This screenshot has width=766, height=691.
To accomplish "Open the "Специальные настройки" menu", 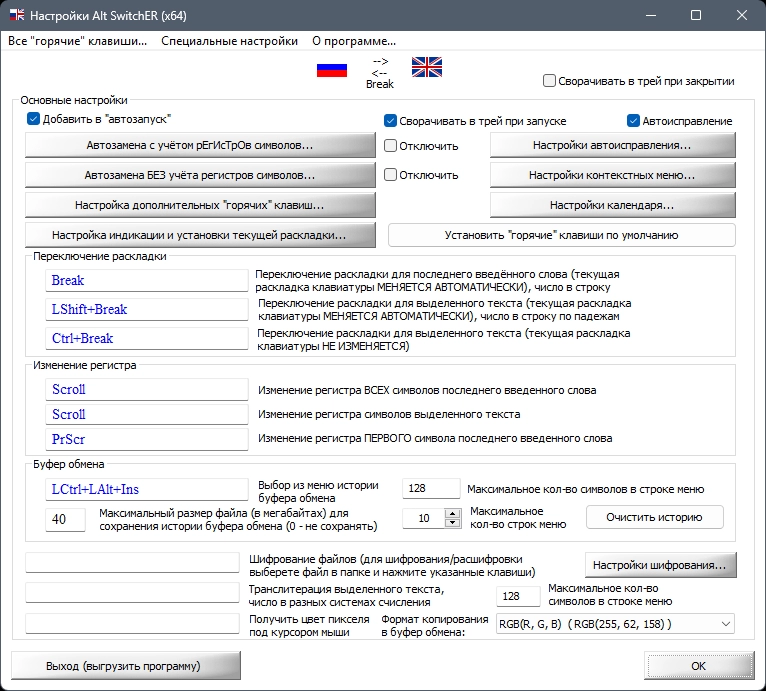I will (229, 41).
